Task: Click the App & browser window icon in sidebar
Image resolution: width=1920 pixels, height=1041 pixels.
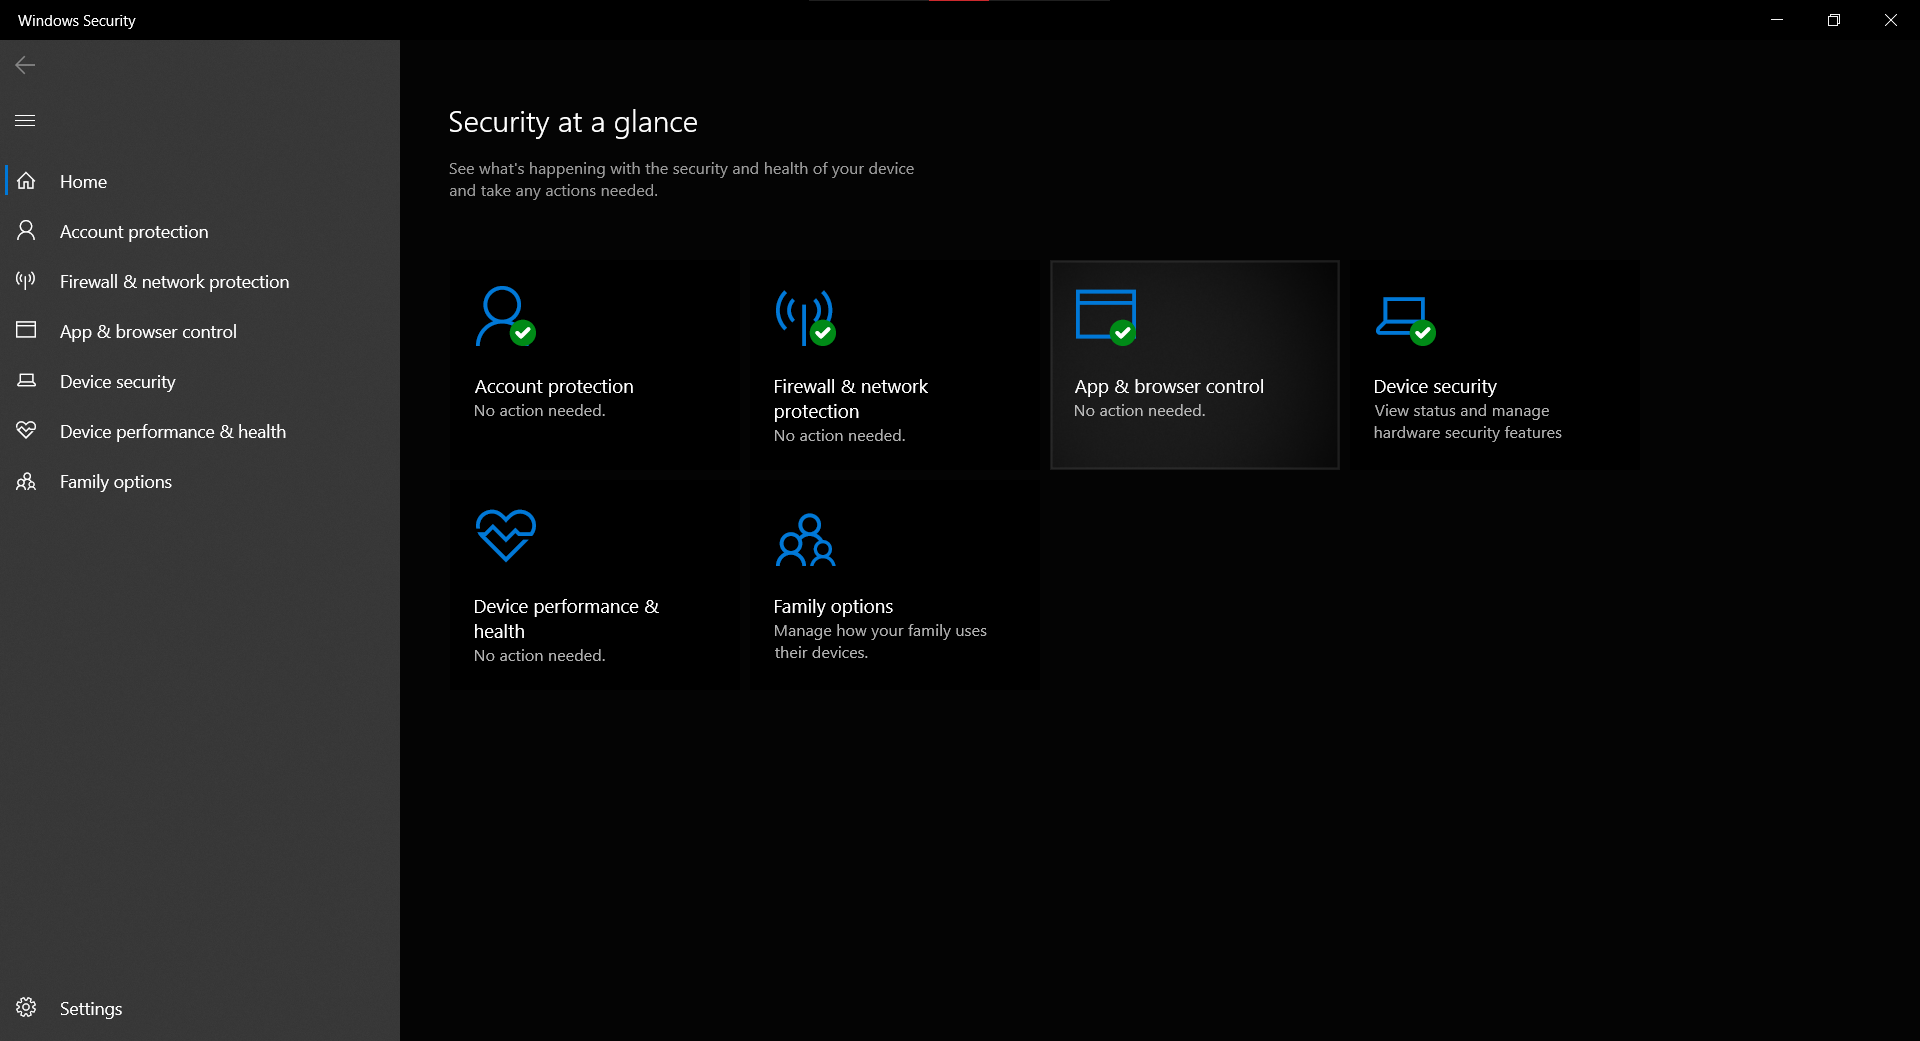Action: pos(26,330)
